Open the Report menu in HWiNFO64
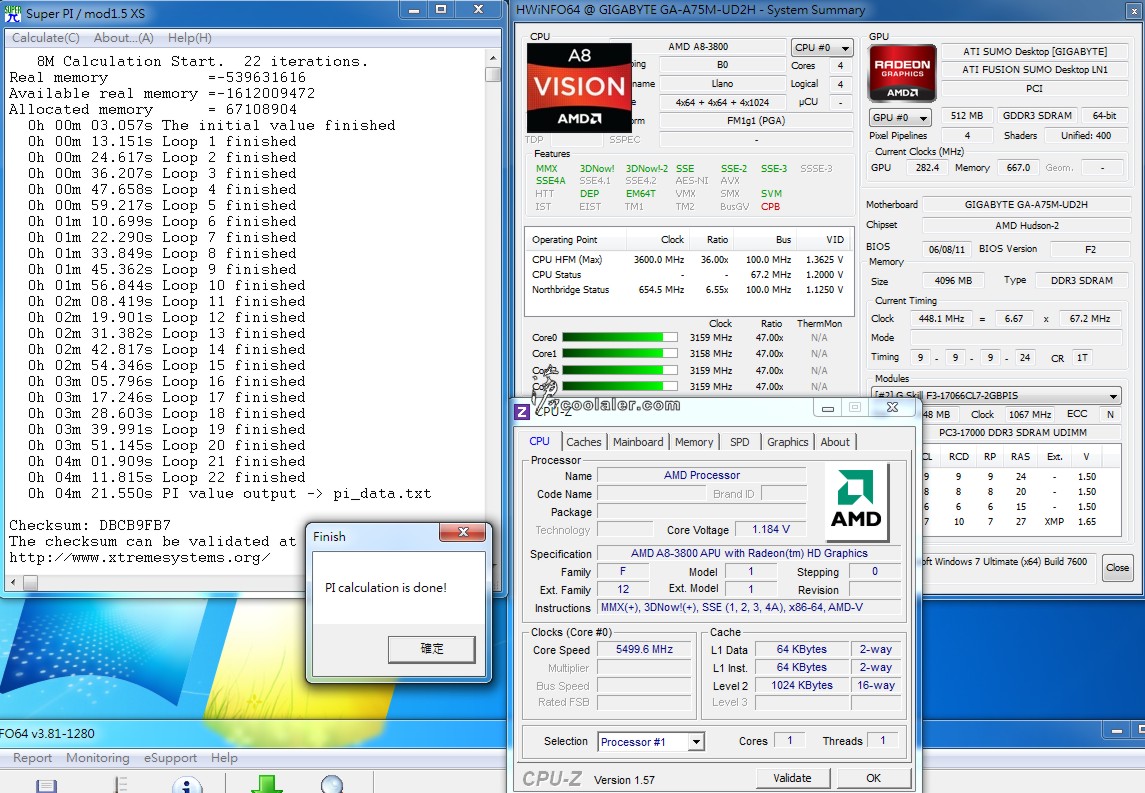1145x793 pixels. point(32,758)
